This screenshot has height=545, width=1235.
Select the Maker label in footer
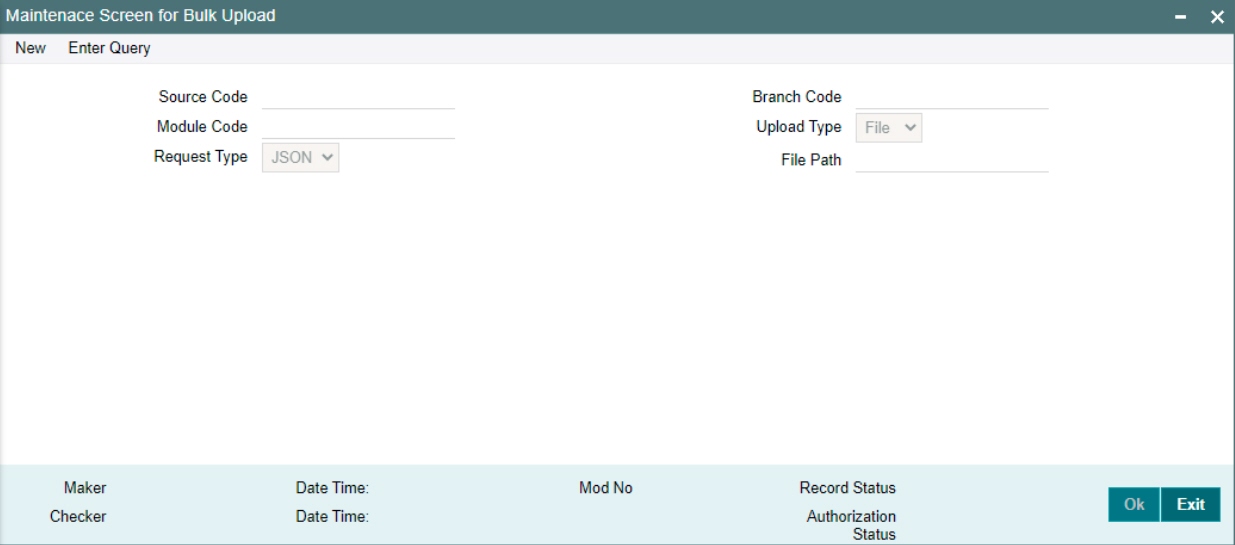click(x=85, y=488)
